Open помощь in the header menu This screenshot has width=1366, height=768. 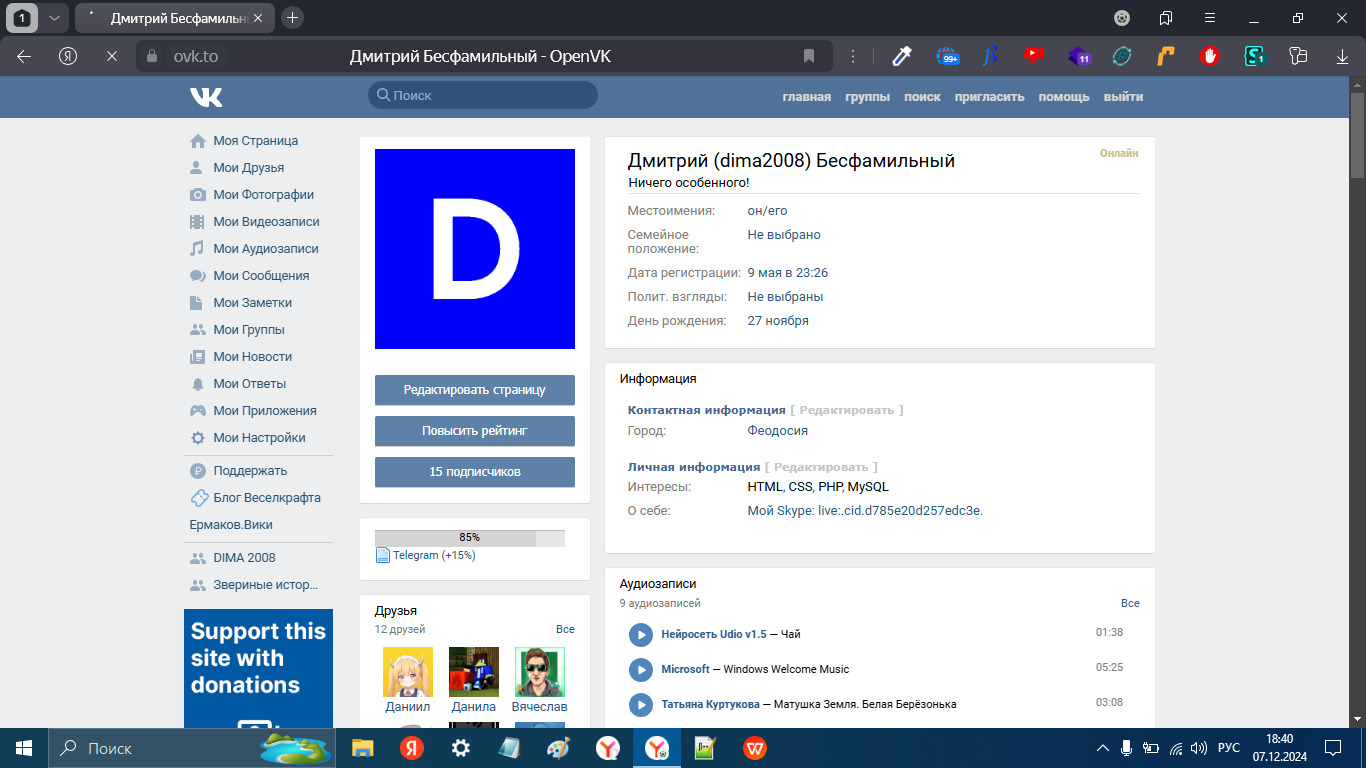point(1064,97)
